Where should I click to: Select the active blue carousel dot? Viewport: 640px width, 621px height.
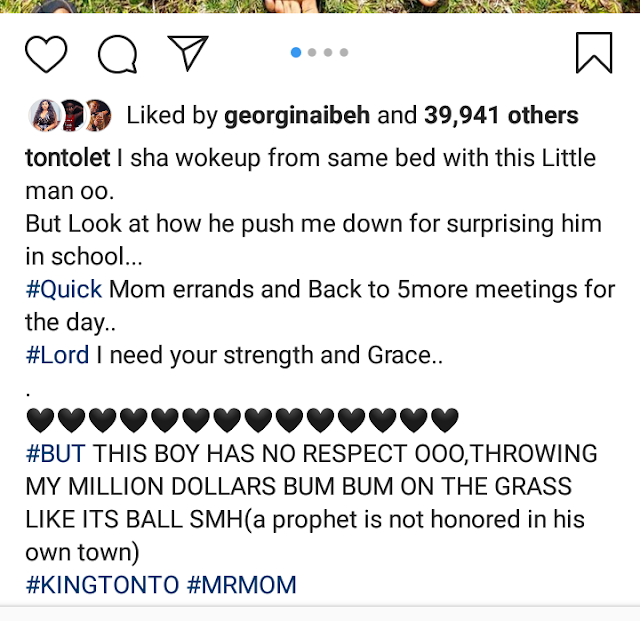pyautogui.click(x=296, y=52)
